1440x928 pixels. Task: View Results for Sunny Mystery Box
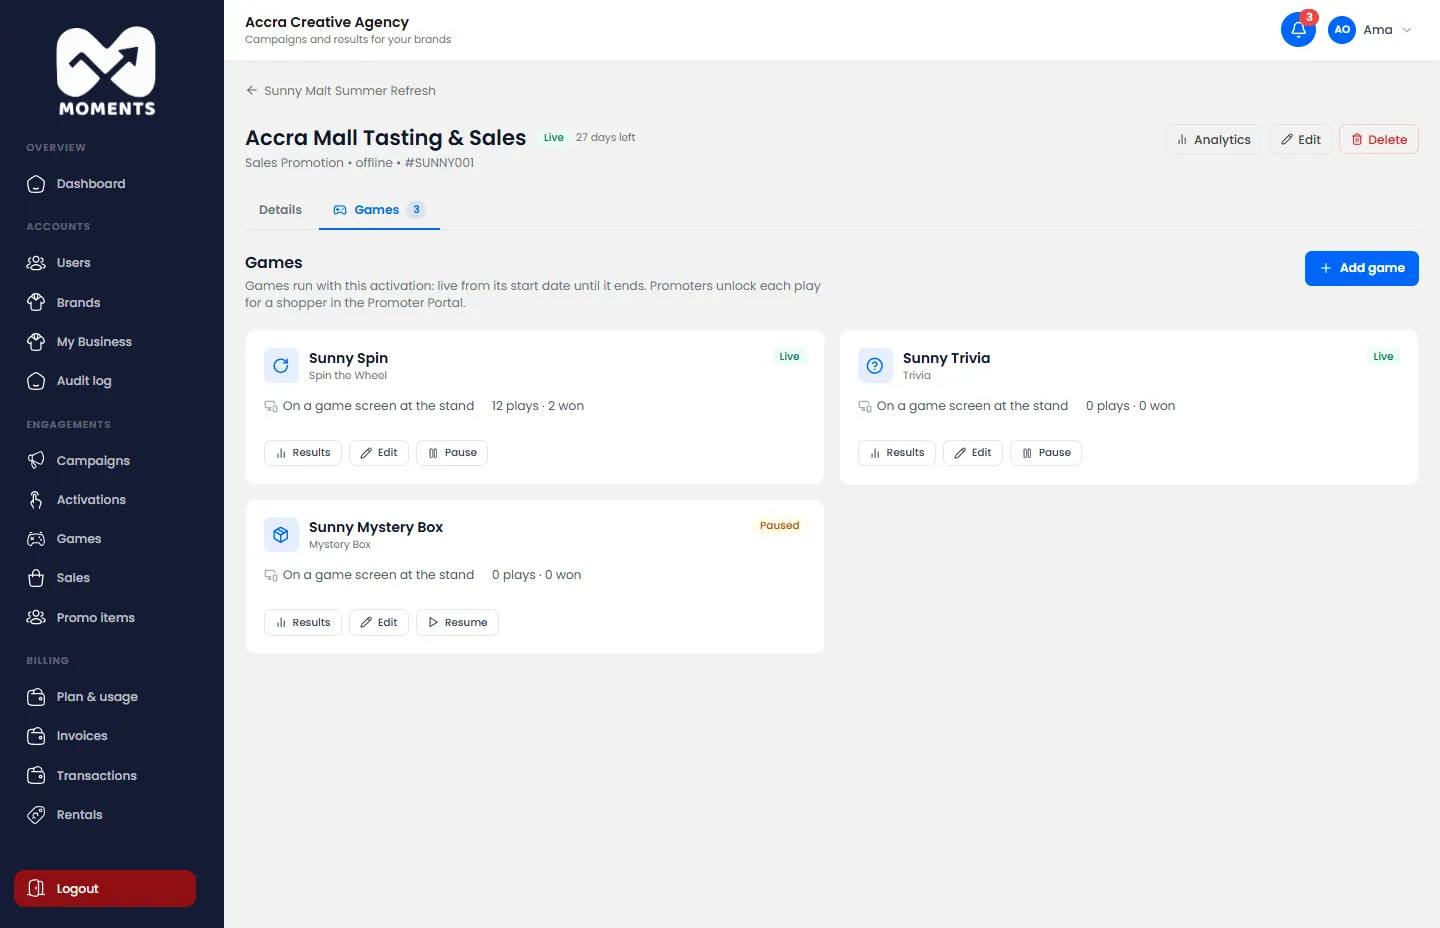click(303, 622)
